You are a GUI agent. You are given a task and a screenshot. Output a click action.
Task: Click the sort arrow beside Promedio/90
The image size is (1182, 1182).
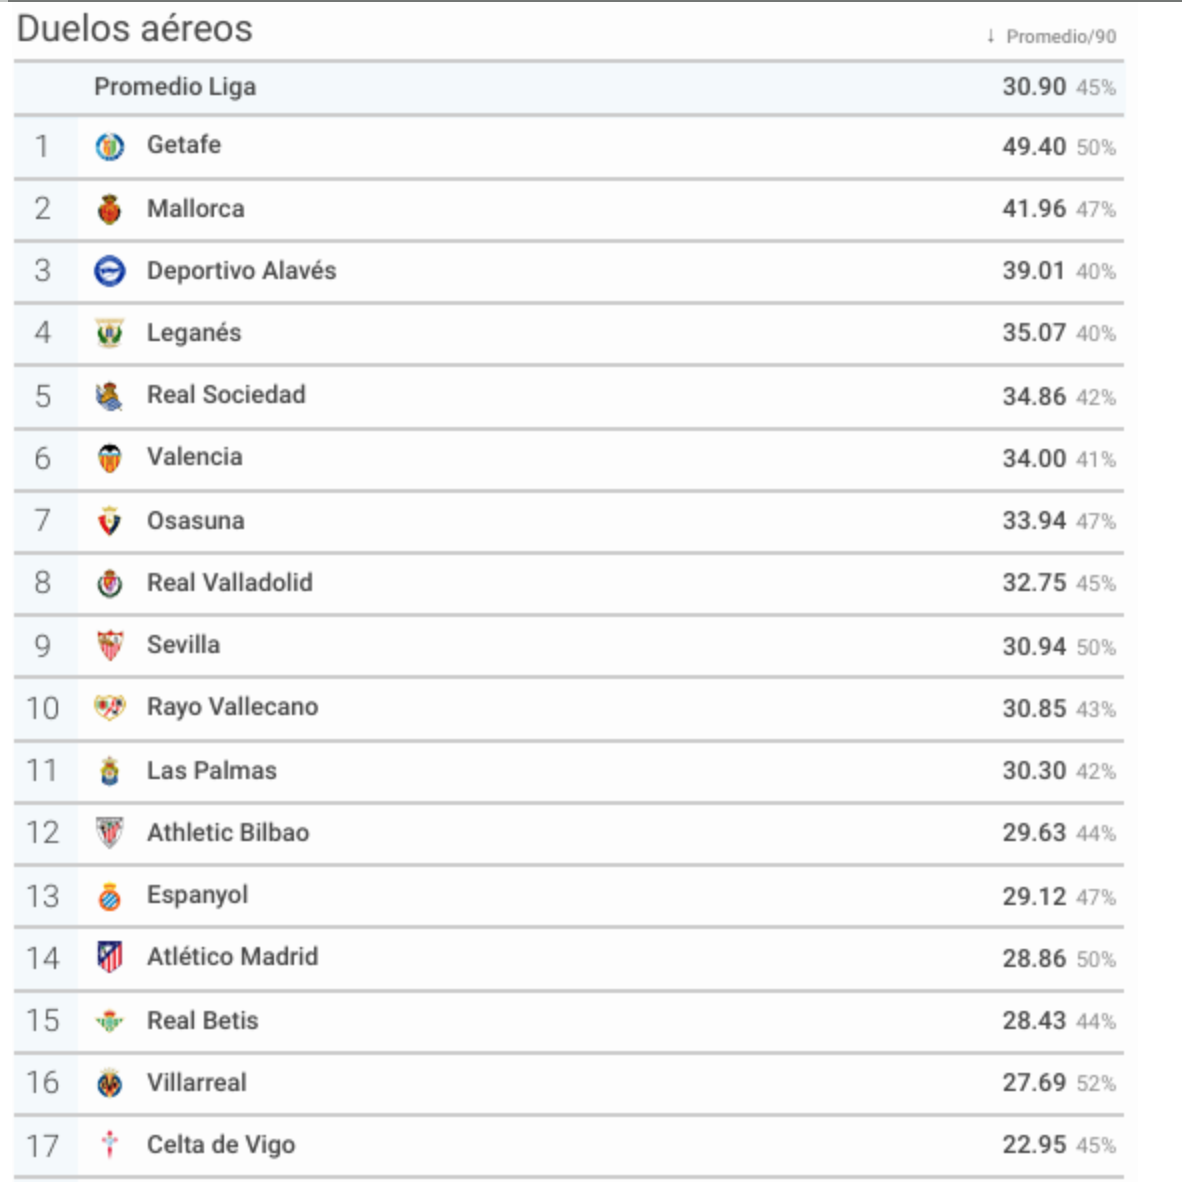pos(991,36)
